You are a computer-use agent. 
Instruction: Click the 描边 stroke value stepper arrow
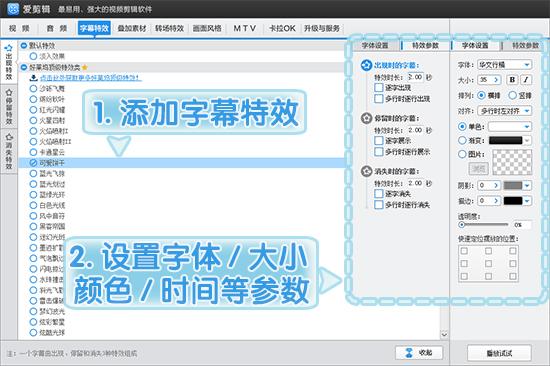496,201
